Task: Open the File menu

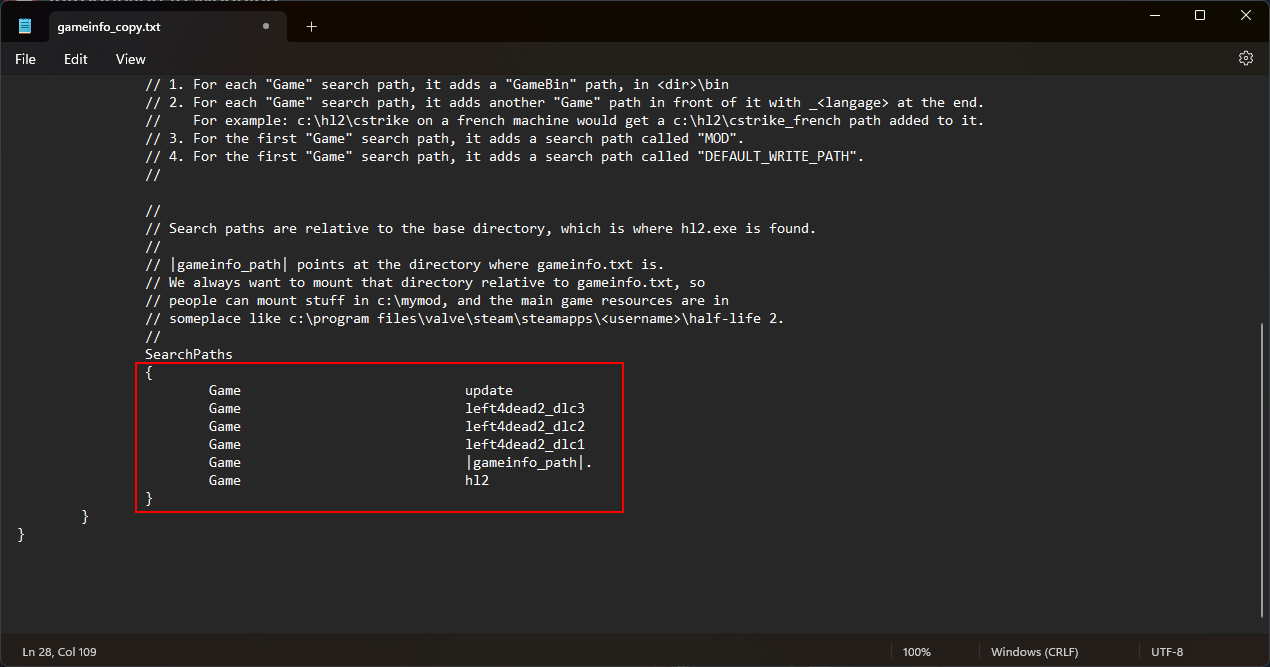Action: pyautogui.click(x=25, y=59)
